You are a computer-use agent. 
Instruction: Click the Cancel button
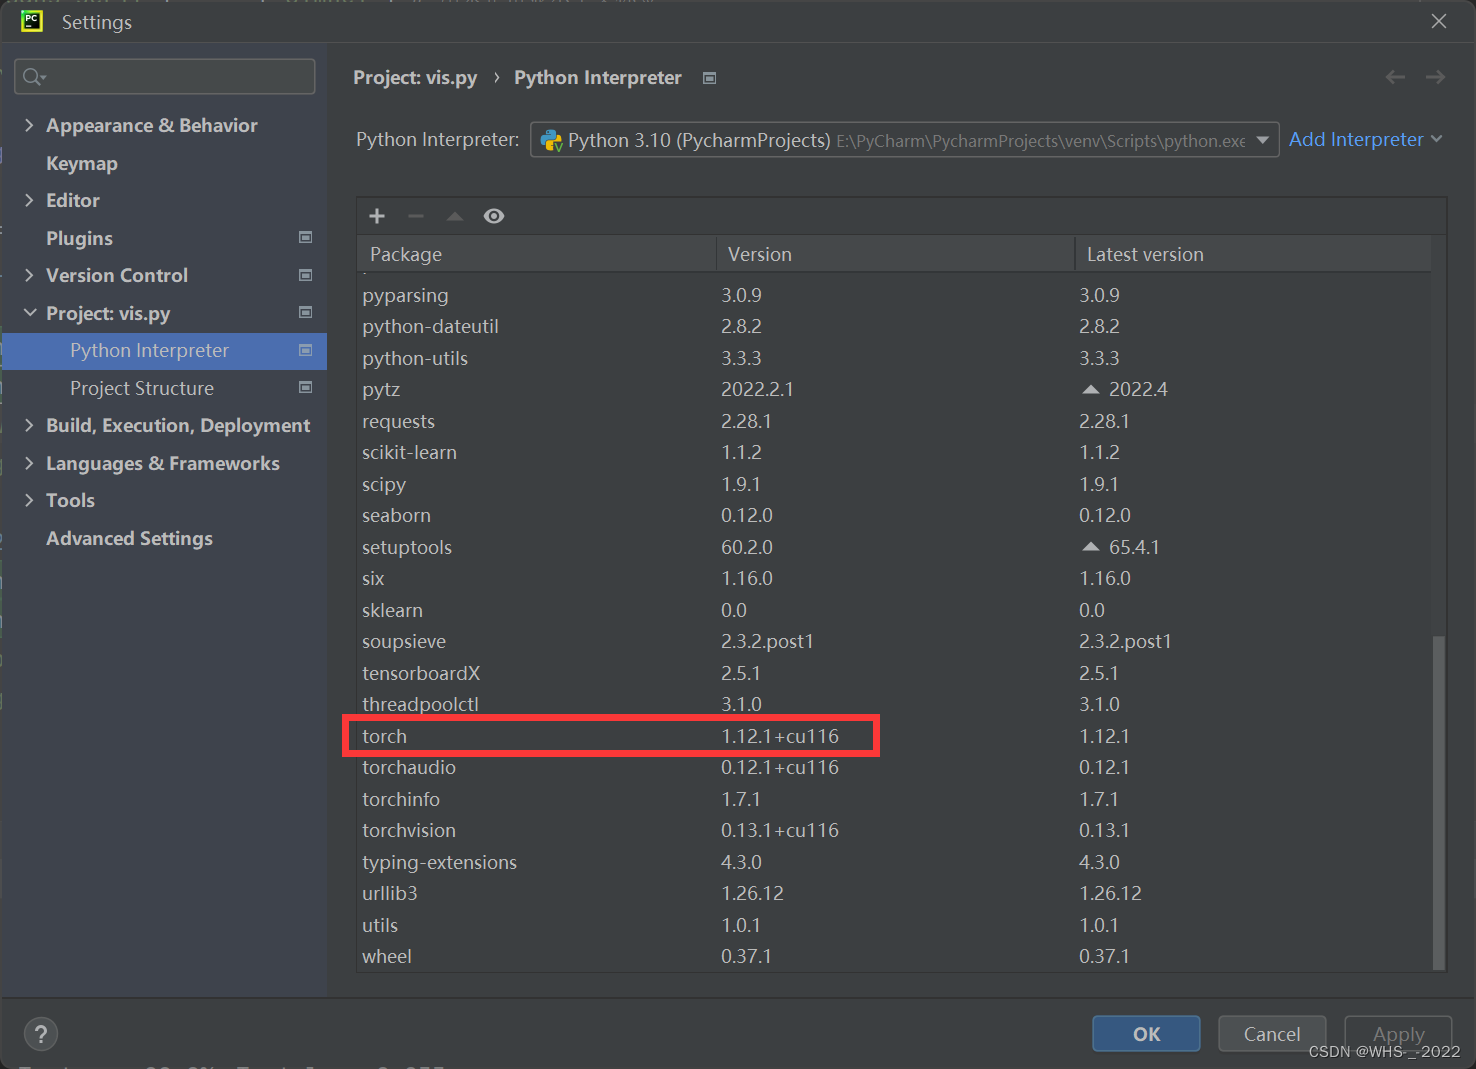click(1272, 1034)
